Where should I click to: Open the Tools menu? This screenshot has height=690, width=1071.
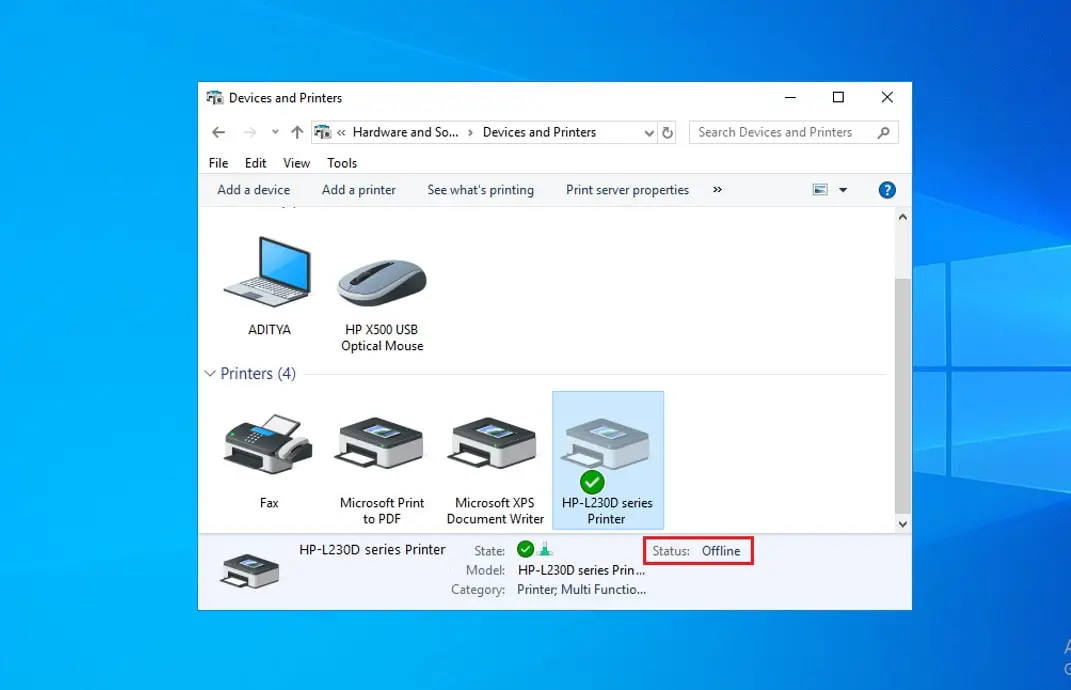[x=342, y=163]
